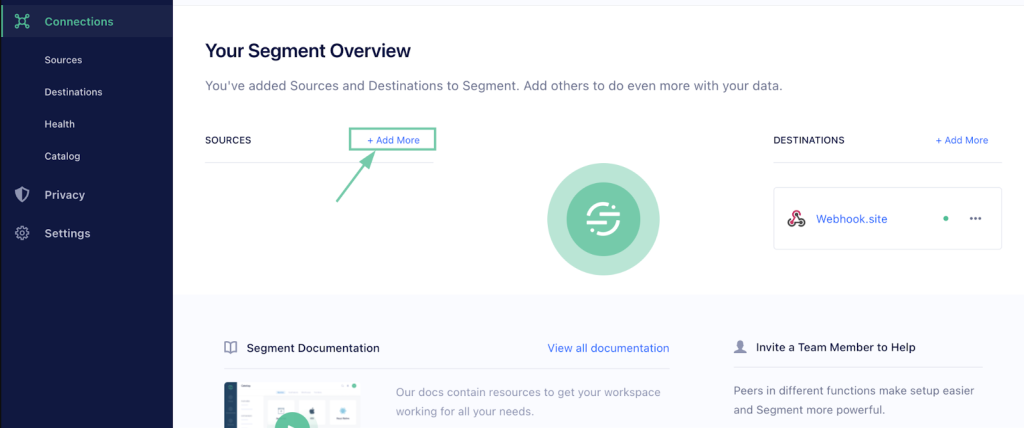
Task: Click the person icon beside Invite a Team Member
Action: (x=740, y=347)
